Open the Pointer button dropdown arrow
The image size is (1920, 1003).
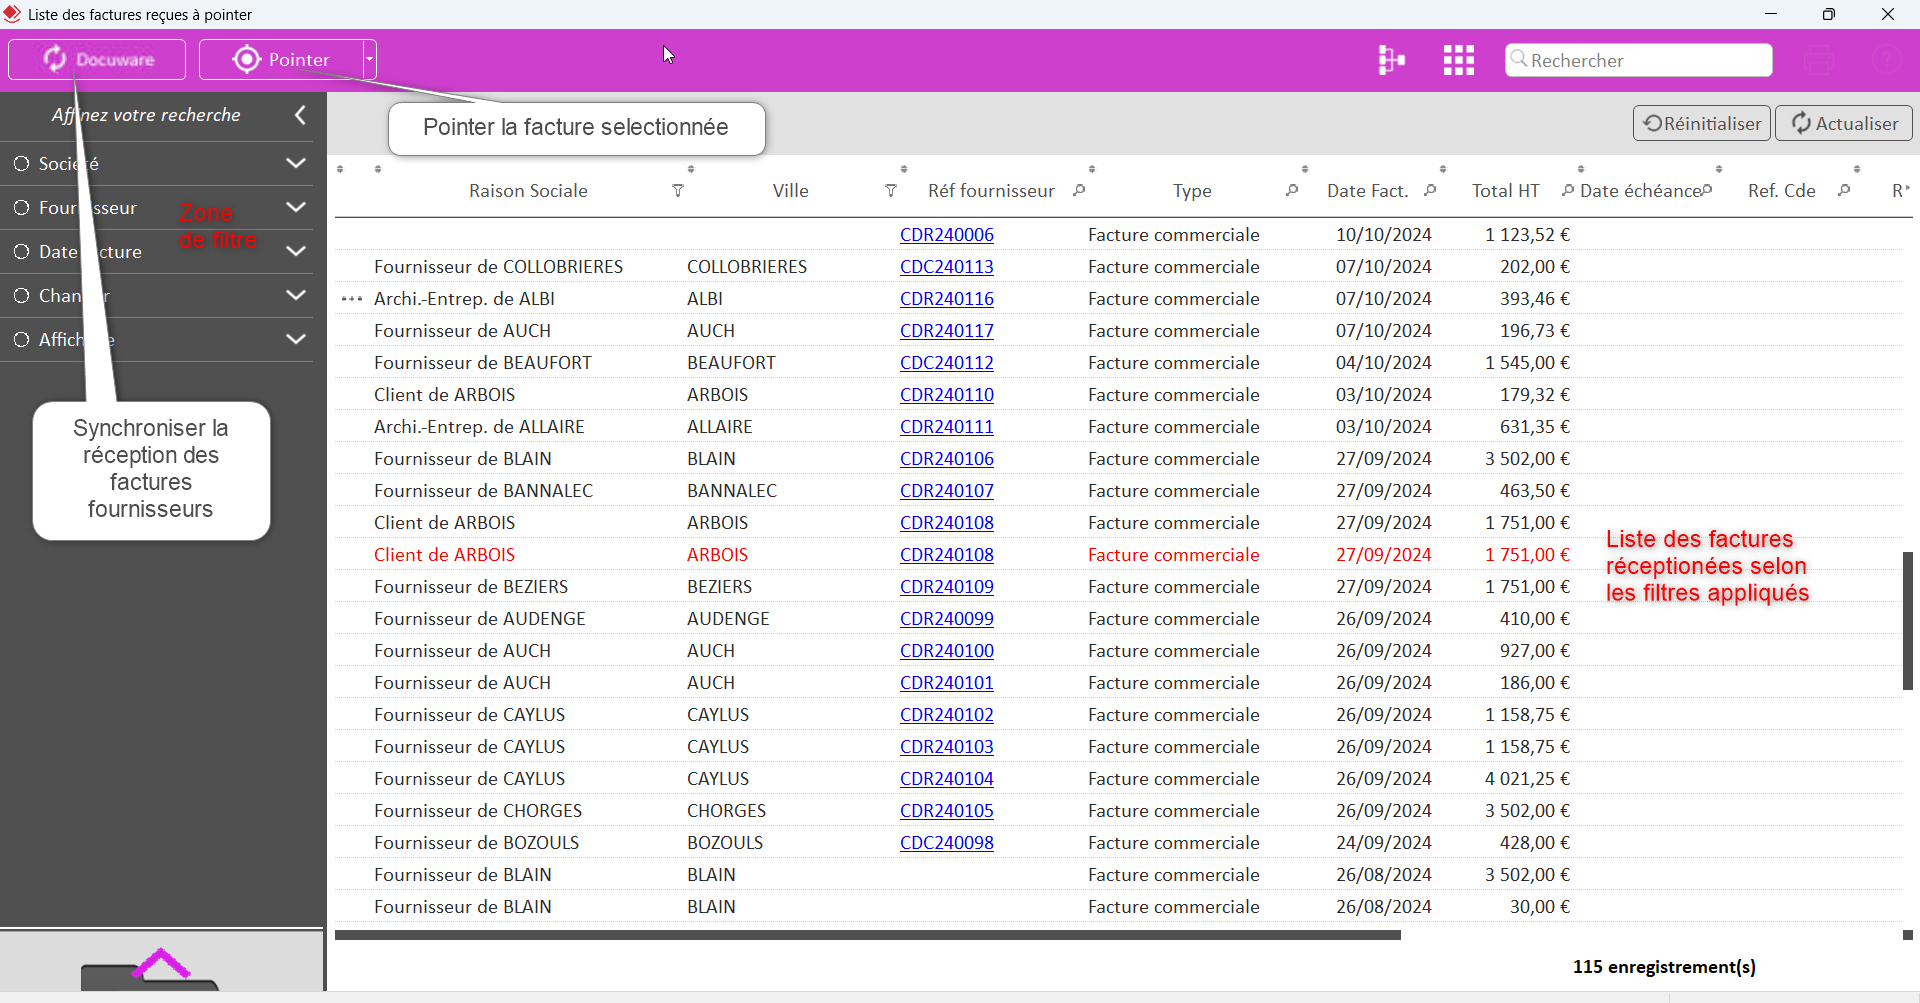pos(369,59)
